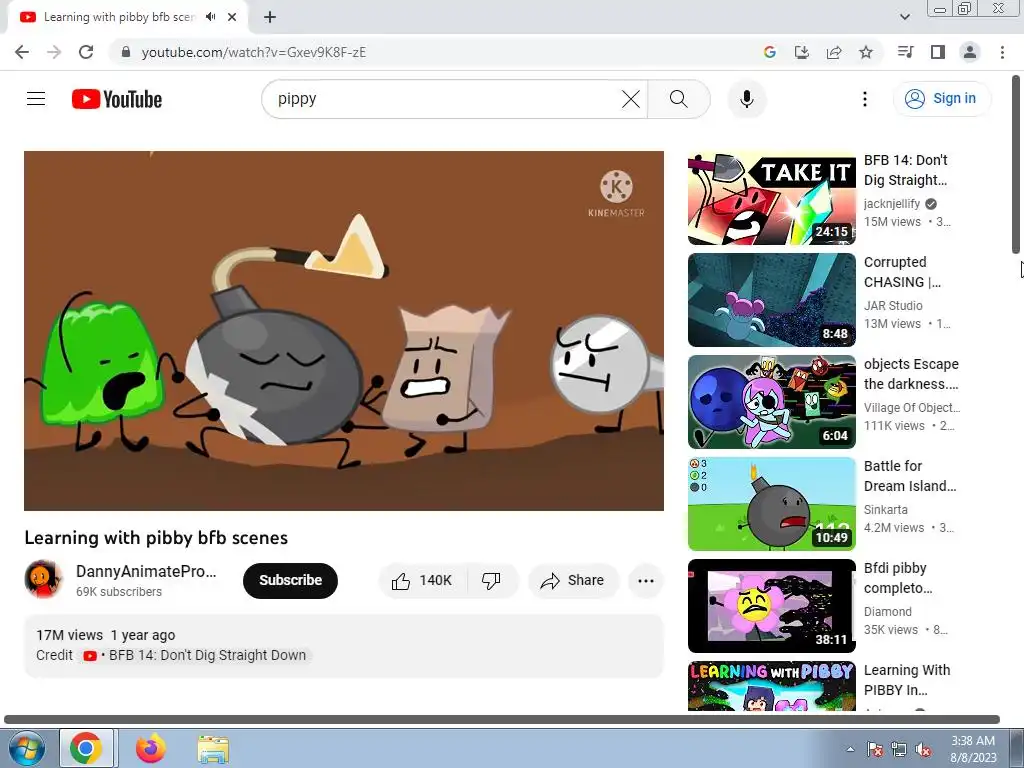Click Chrome in the taskbar
The height and width of the screenshot is (768, 1024).
[x=87, y=748]
